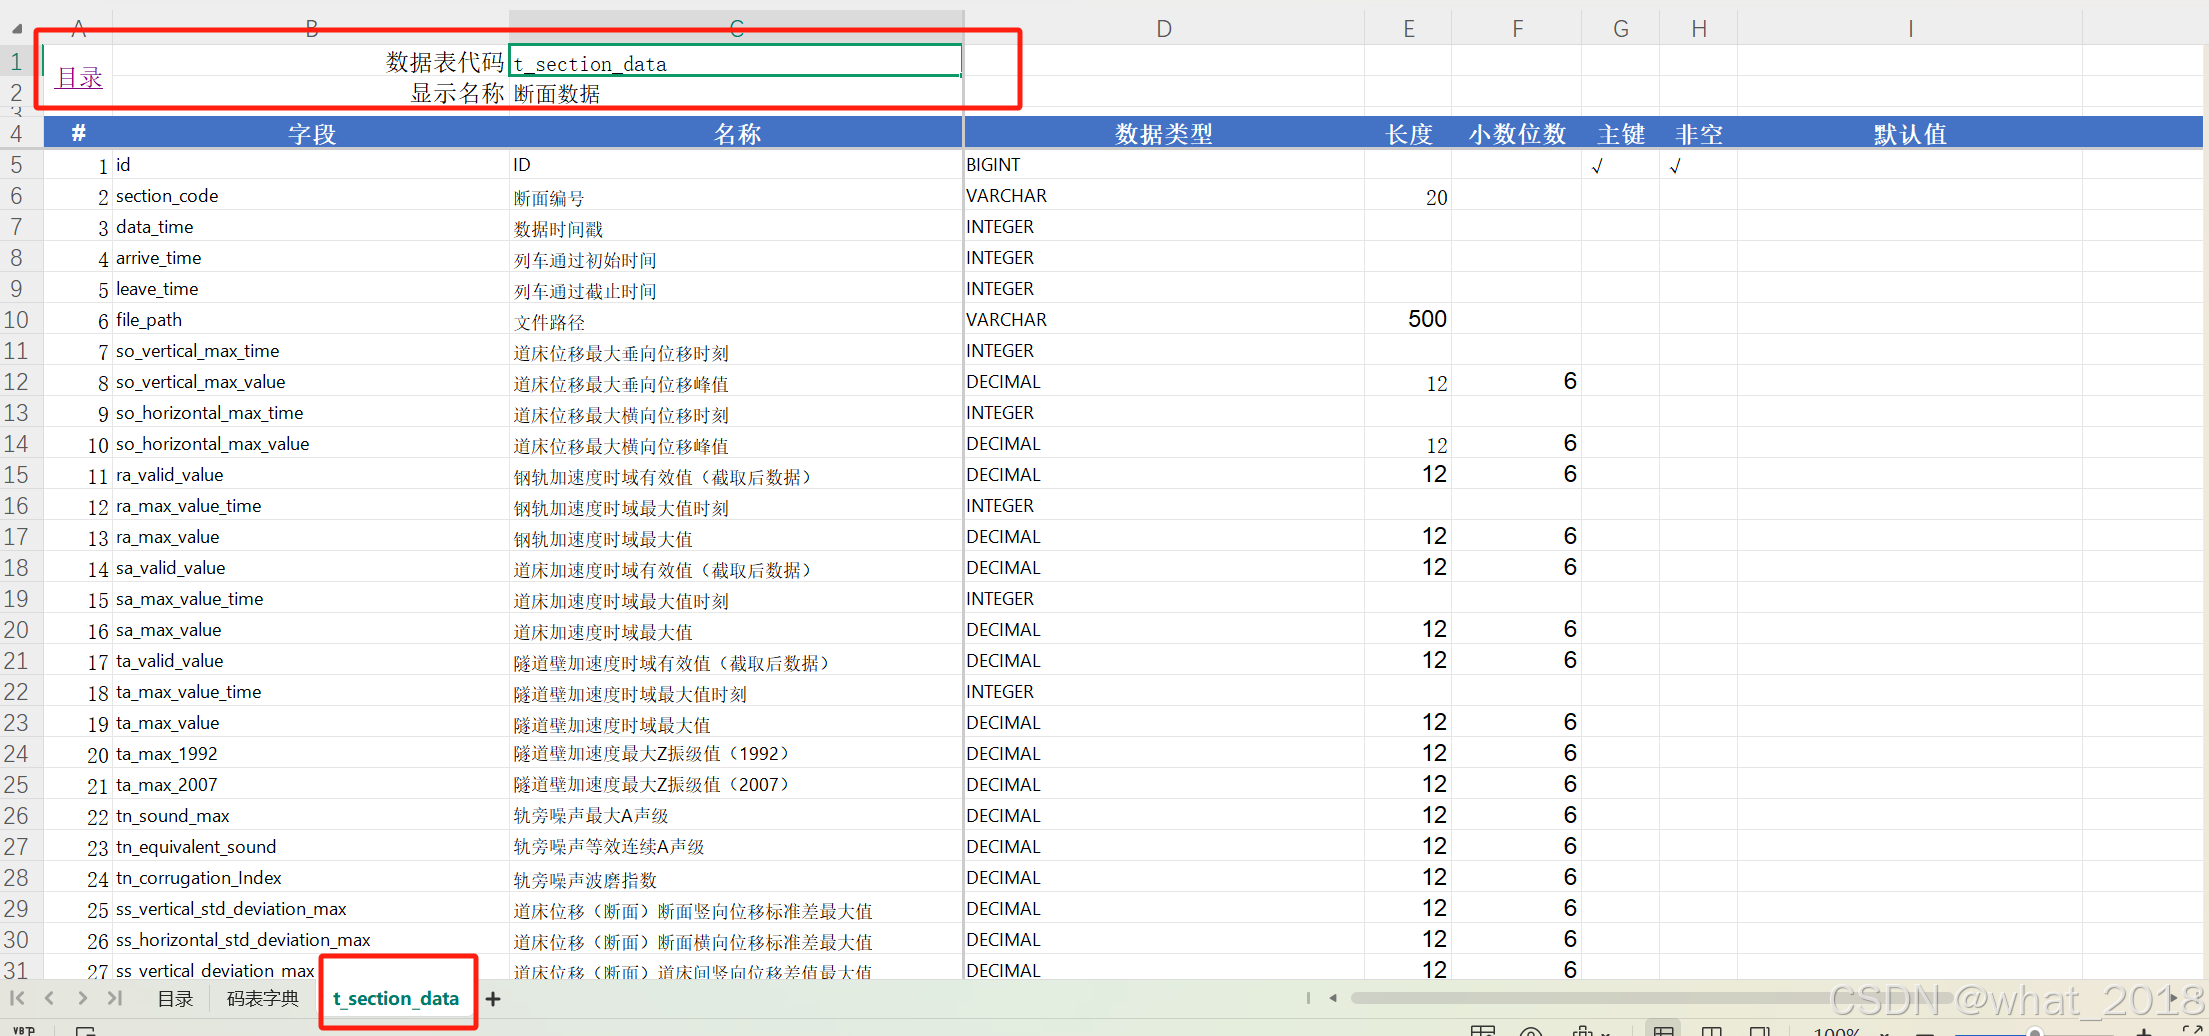
Task: Click the table grid icon in the status bar
Action: (x=1484, y=1032)
